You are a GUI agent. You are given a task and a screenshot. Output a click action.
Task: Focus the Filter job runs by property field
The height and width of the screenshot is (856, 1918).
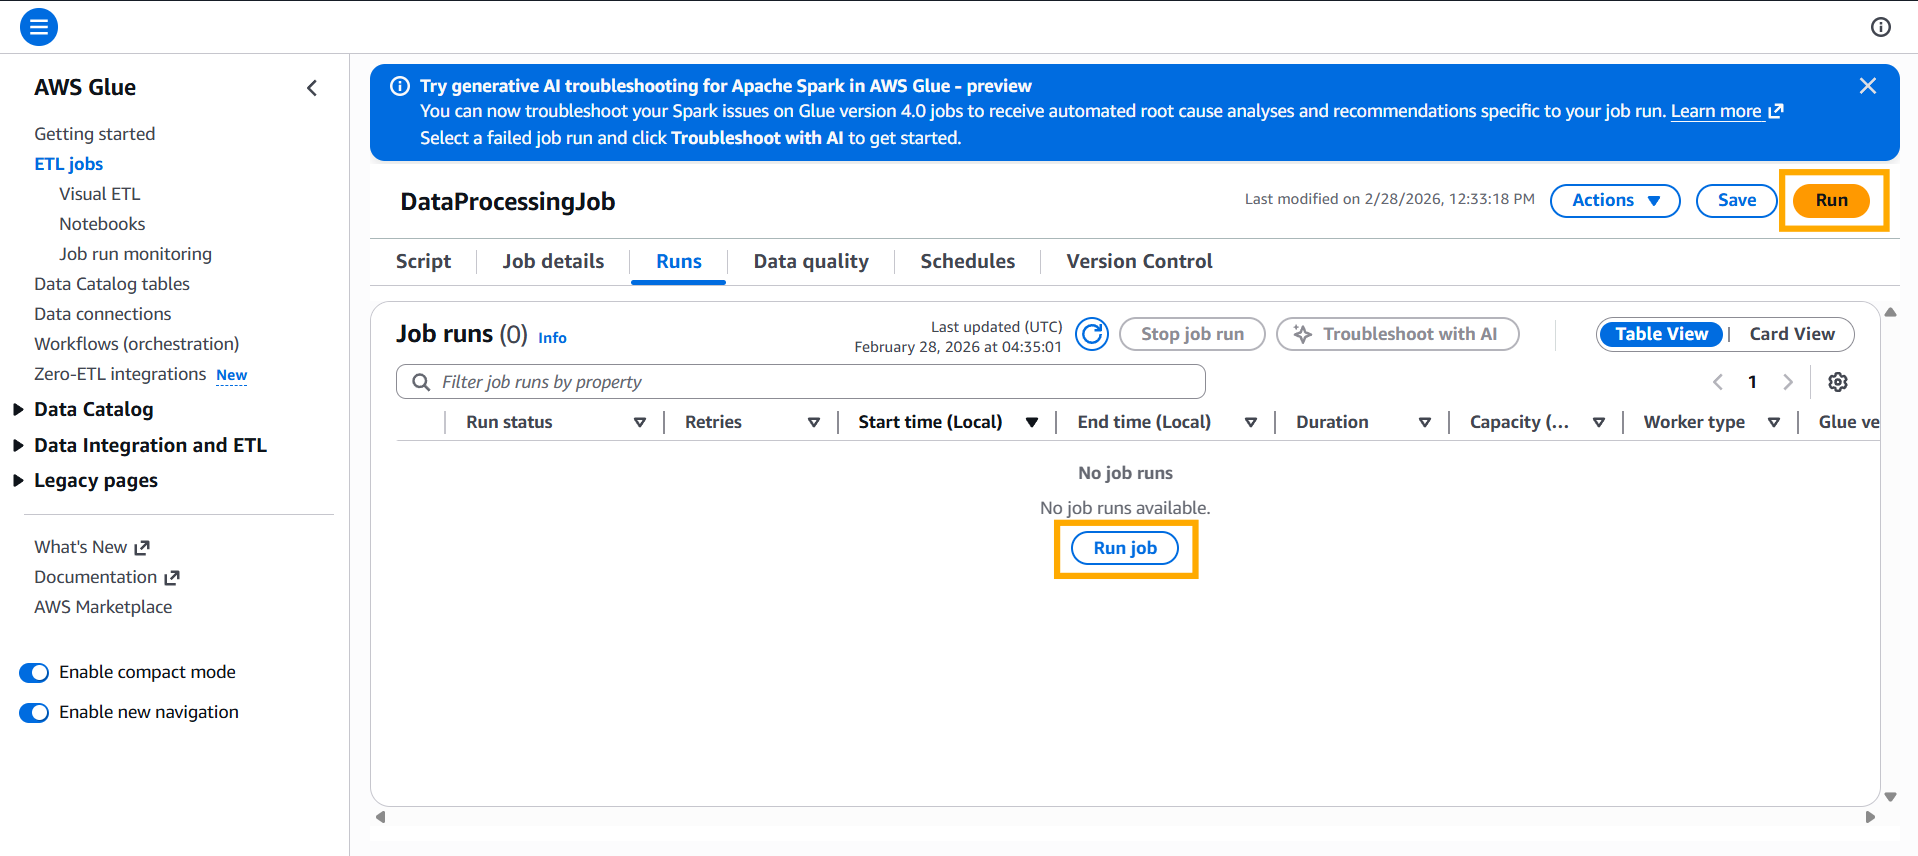click(801, 382)
